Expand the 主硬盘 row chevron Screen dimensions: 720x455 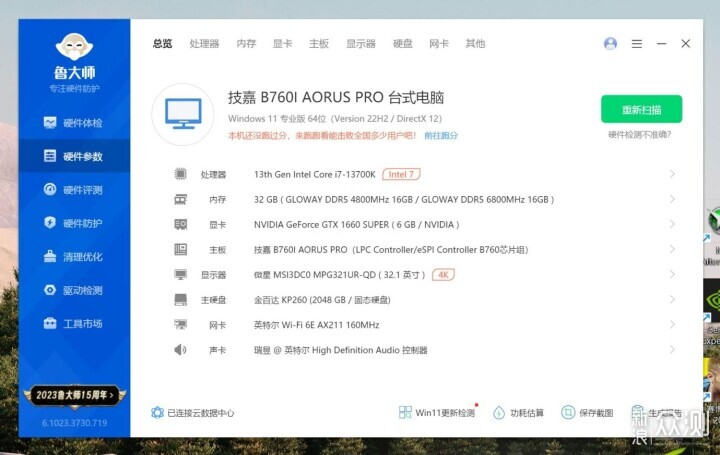[672, 300]
